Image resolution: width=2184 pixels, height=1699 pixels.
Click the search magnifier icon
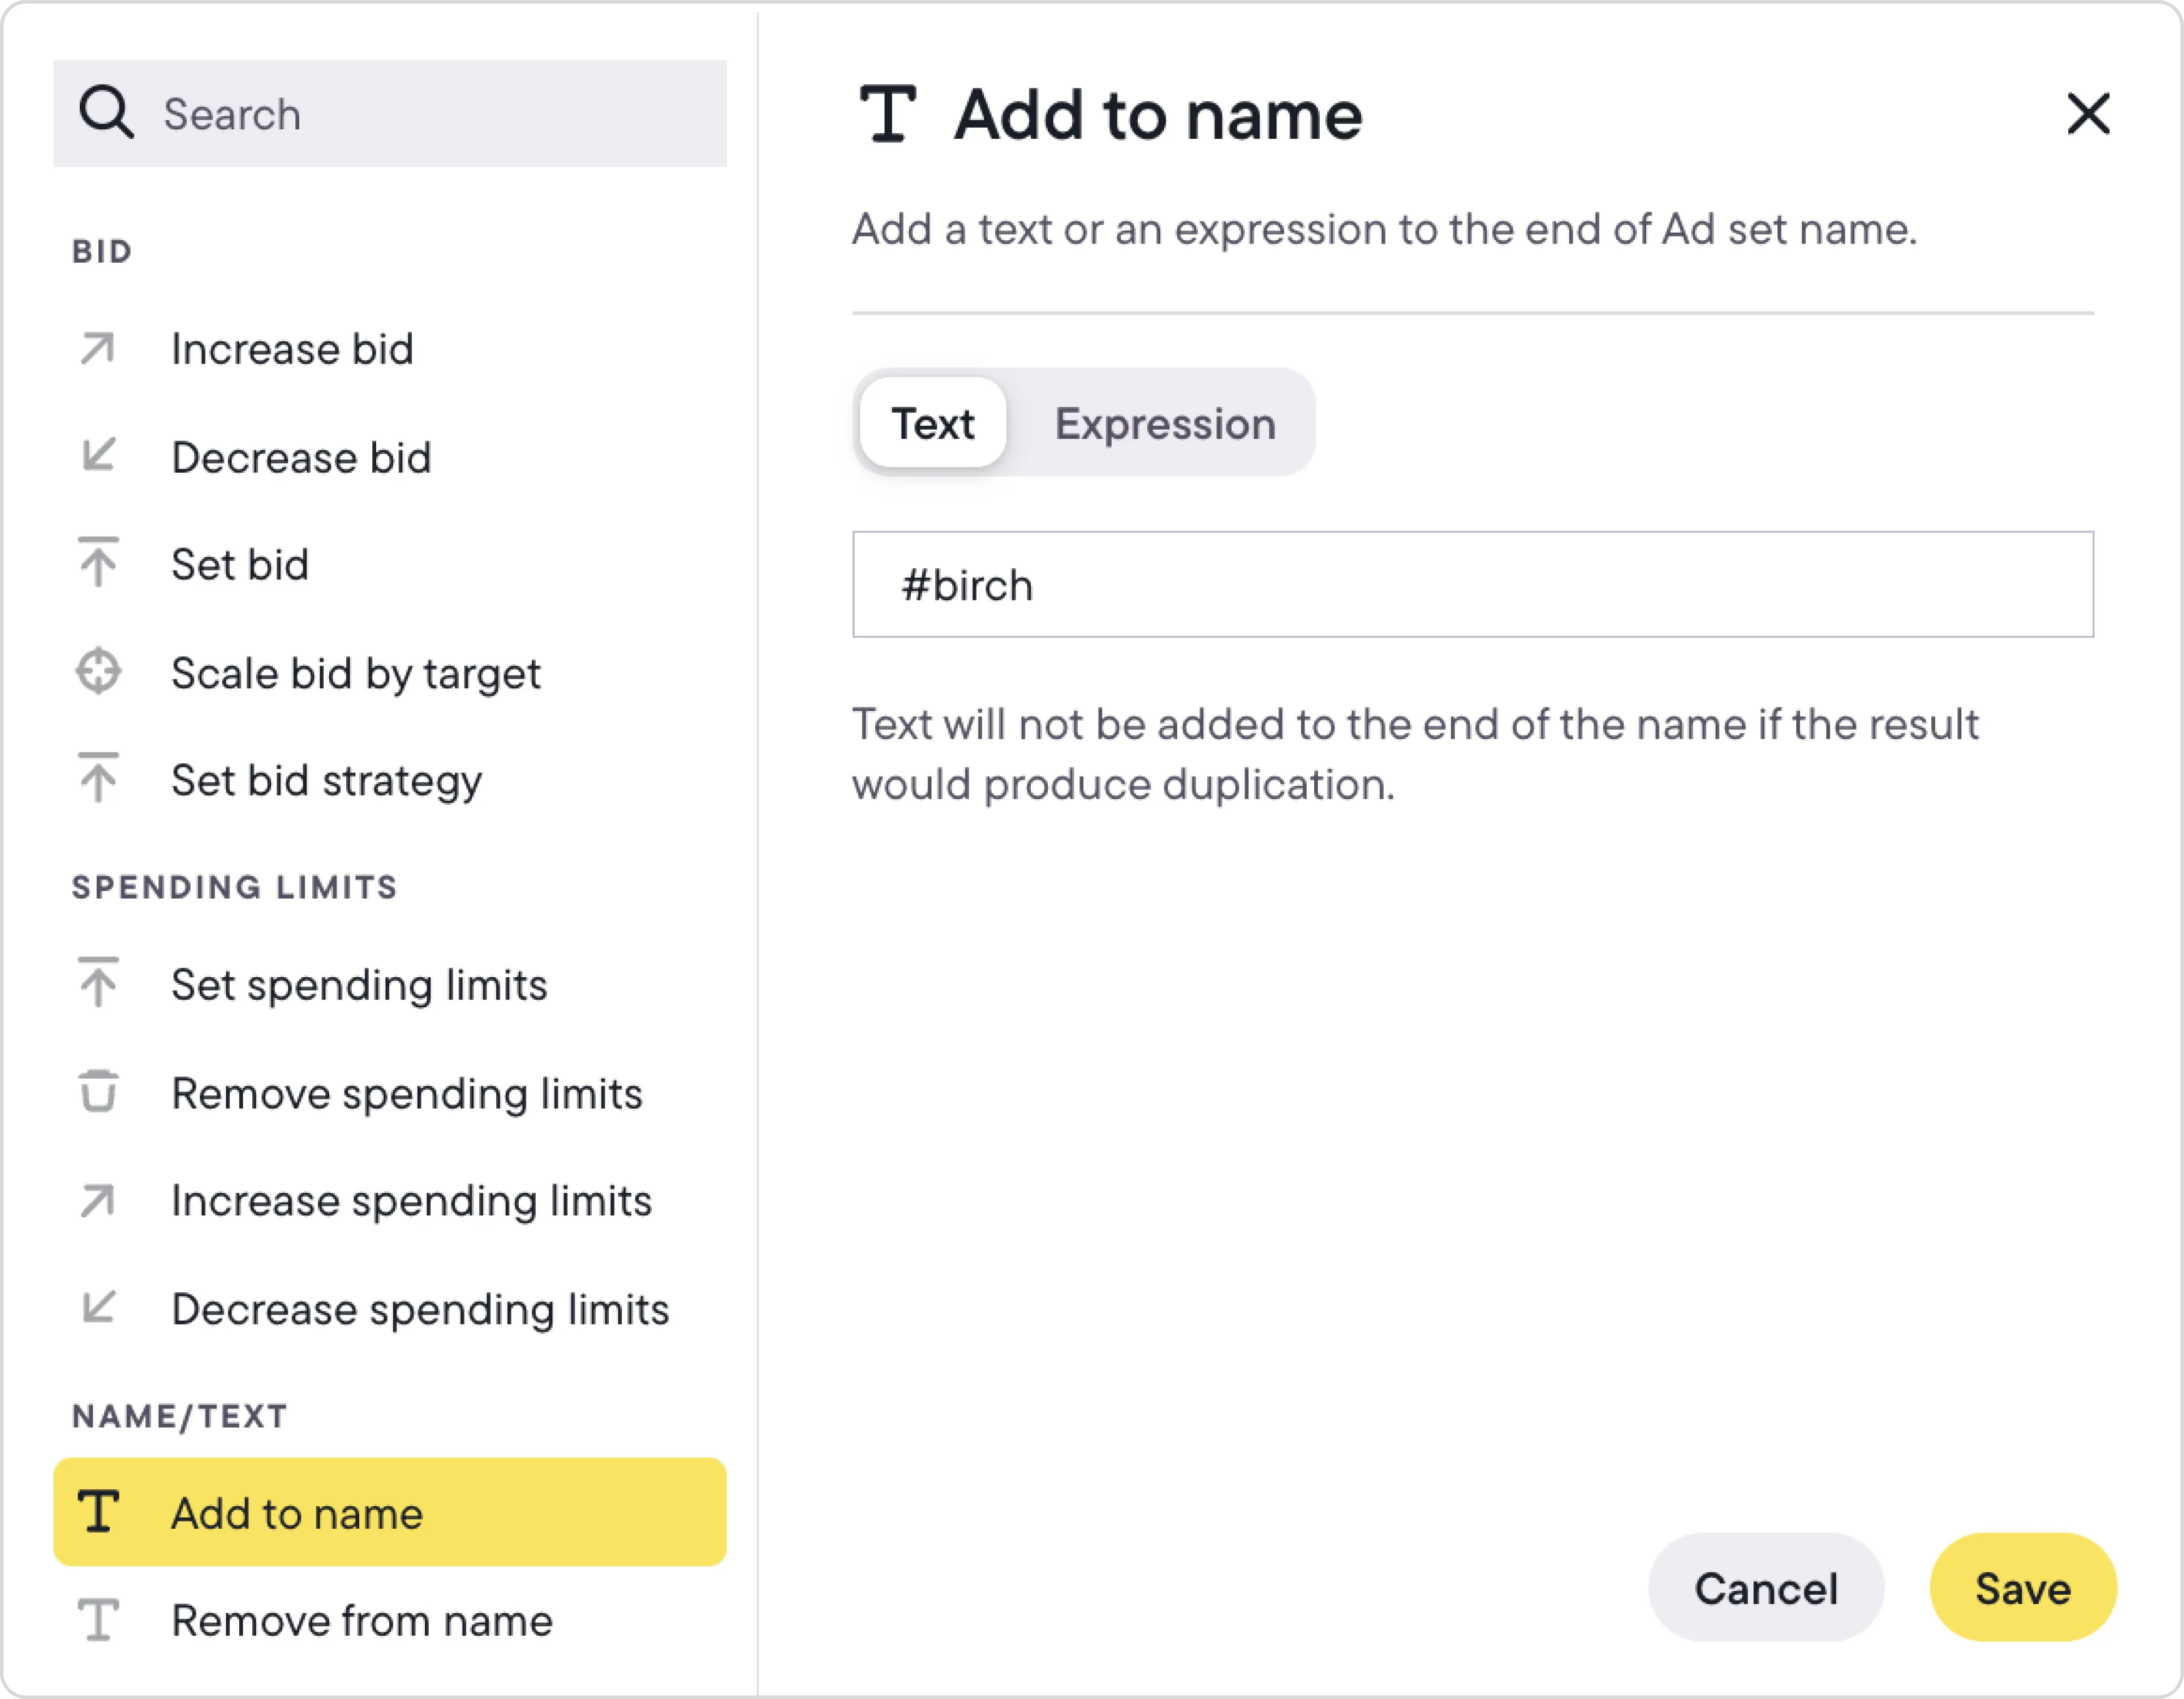point(106,112)
